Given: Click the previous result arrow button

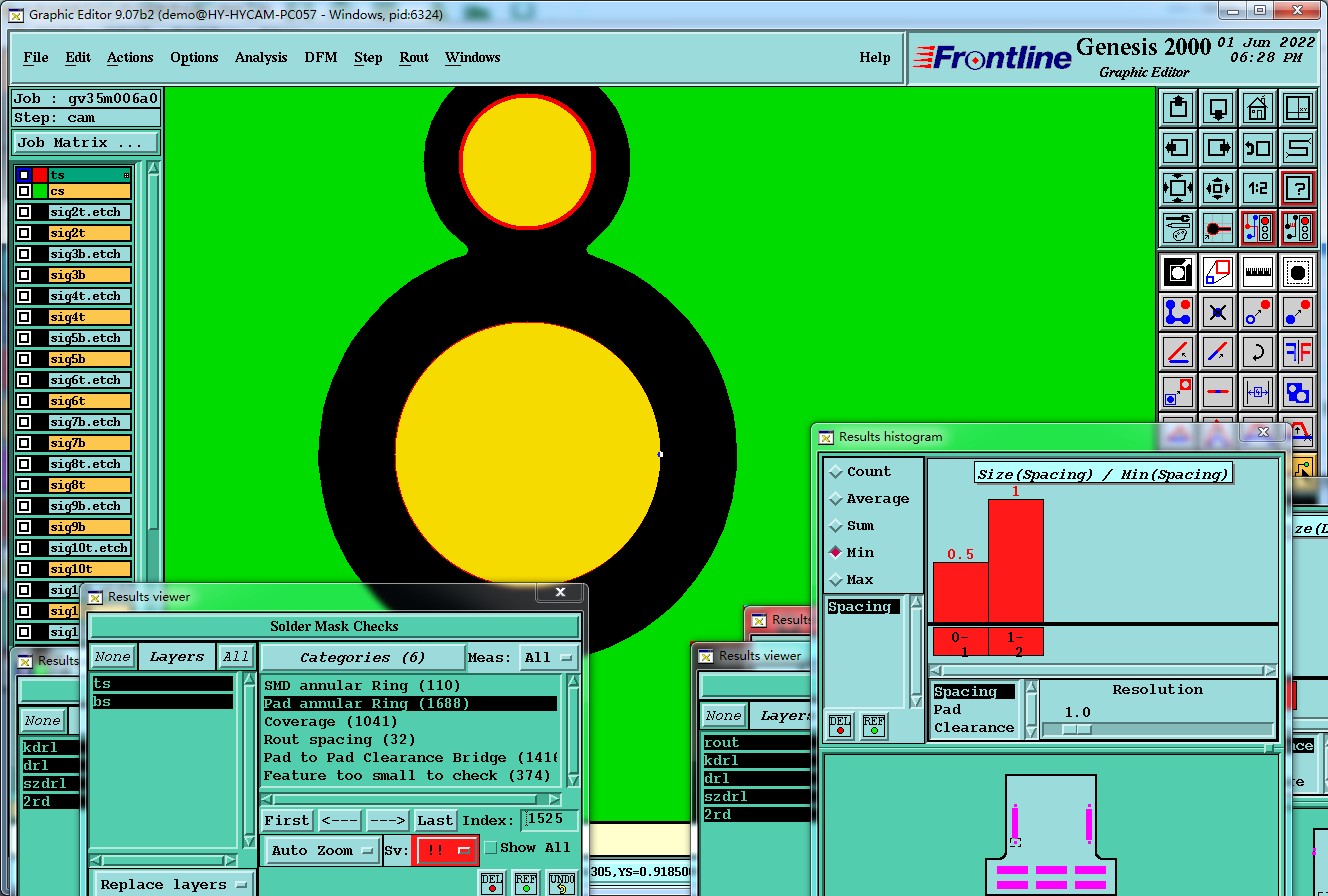Looking at the screenshot, I should pos(340,820).
